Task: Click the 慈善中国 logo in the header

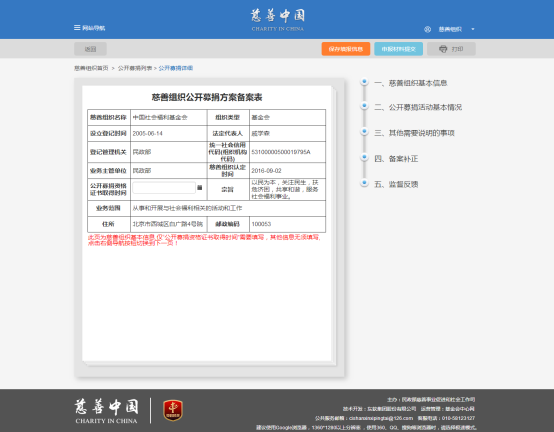Action: coord(278,20)
